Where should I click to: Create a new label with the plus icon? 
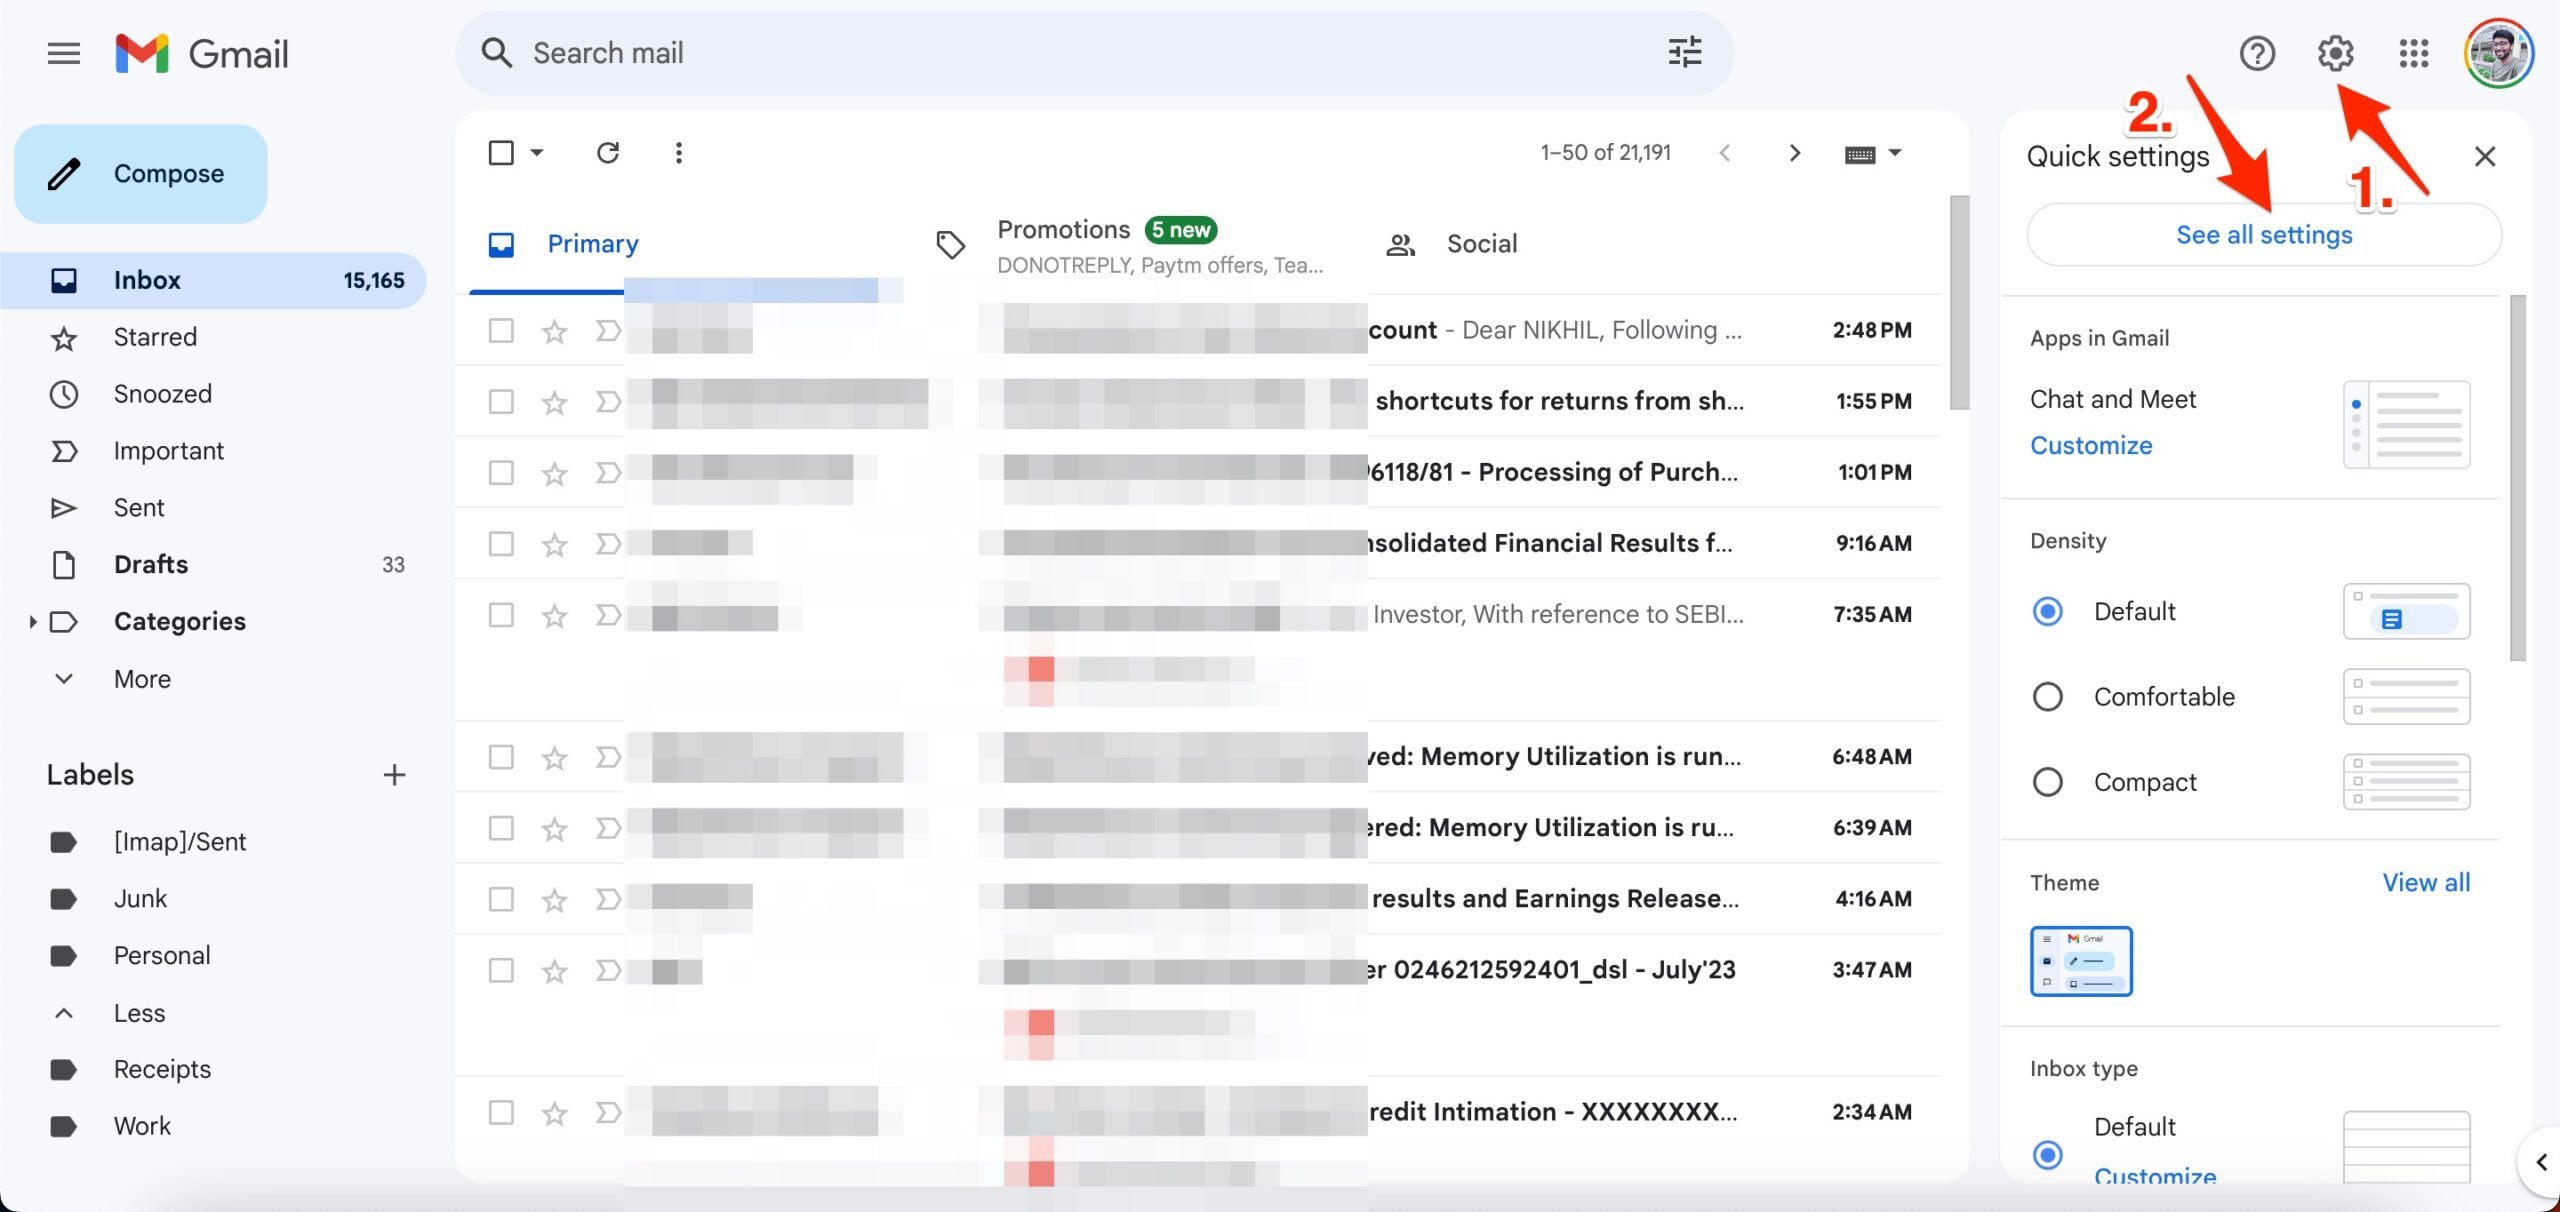coord(394,773)
